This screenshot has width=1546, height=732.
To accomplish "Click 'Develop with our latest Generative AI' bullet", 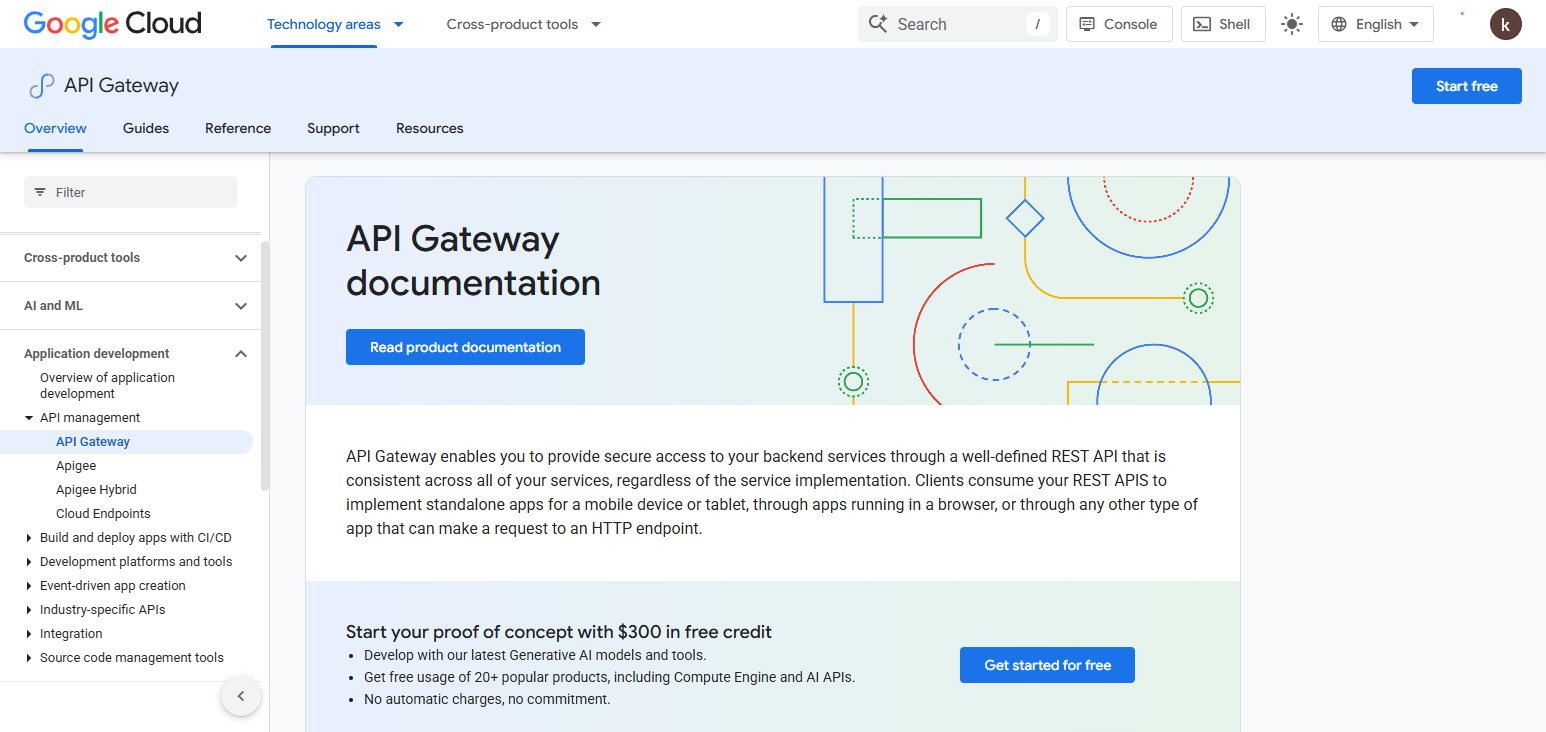I will point(535,655).
